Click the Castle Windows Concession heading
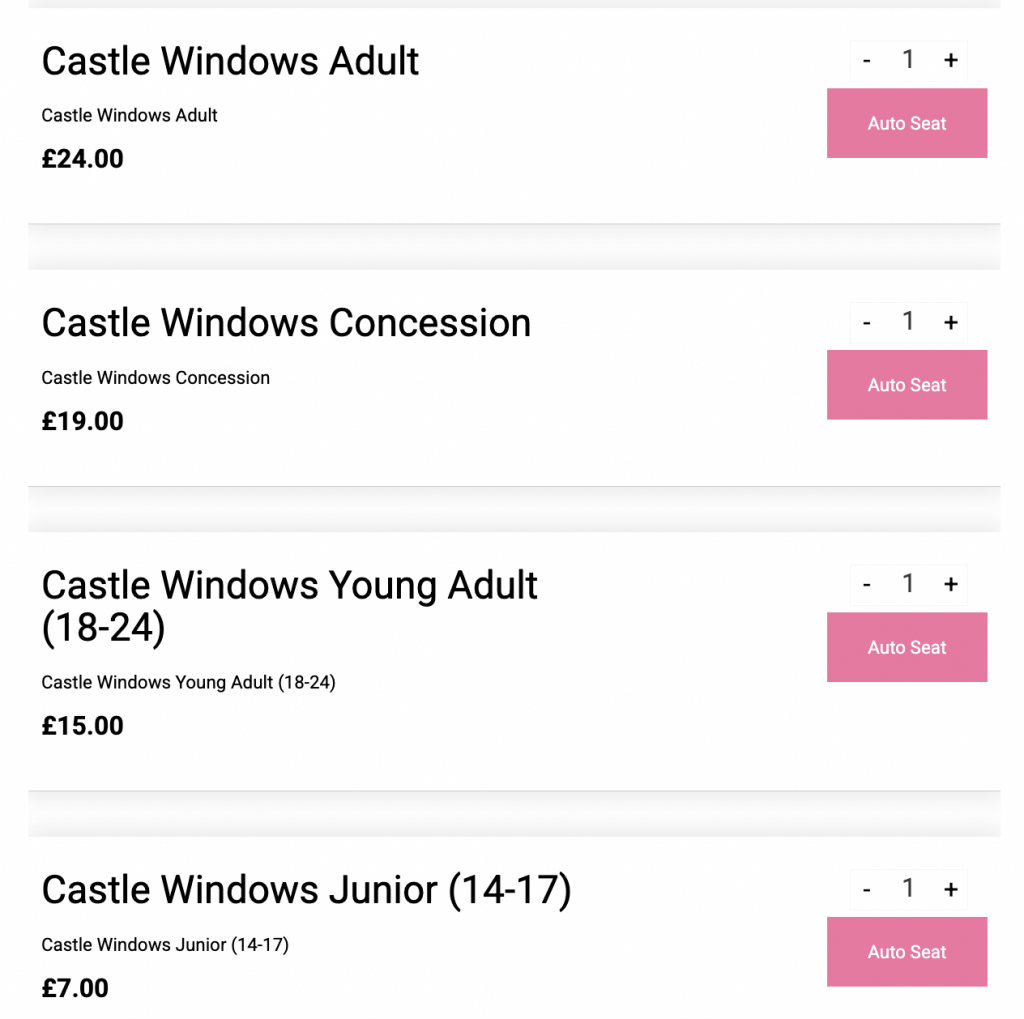The width and height of the screenshot is (1024, 1019). (286, 323)
